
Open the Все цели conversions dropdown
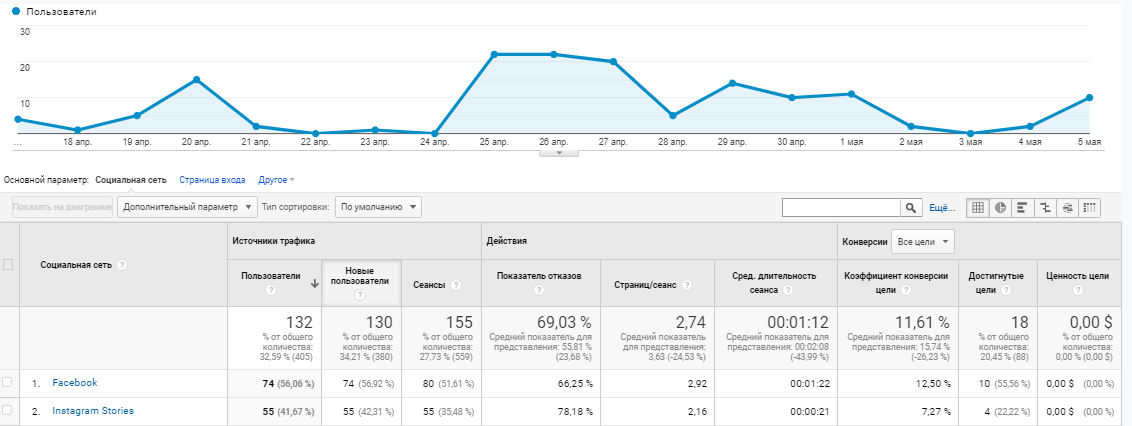click(x=923, y=242)
